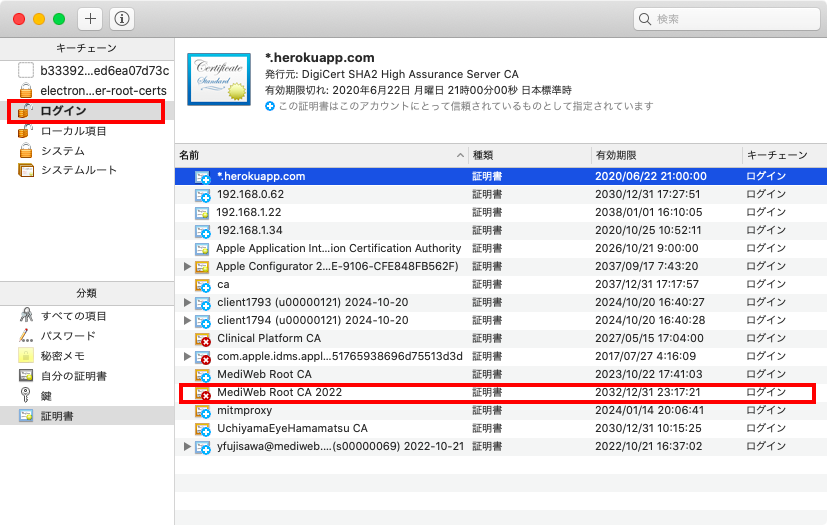
Task: Click the 2038/01/01 16:10:05 expiry cell
Action: click(x=649, y=212)
